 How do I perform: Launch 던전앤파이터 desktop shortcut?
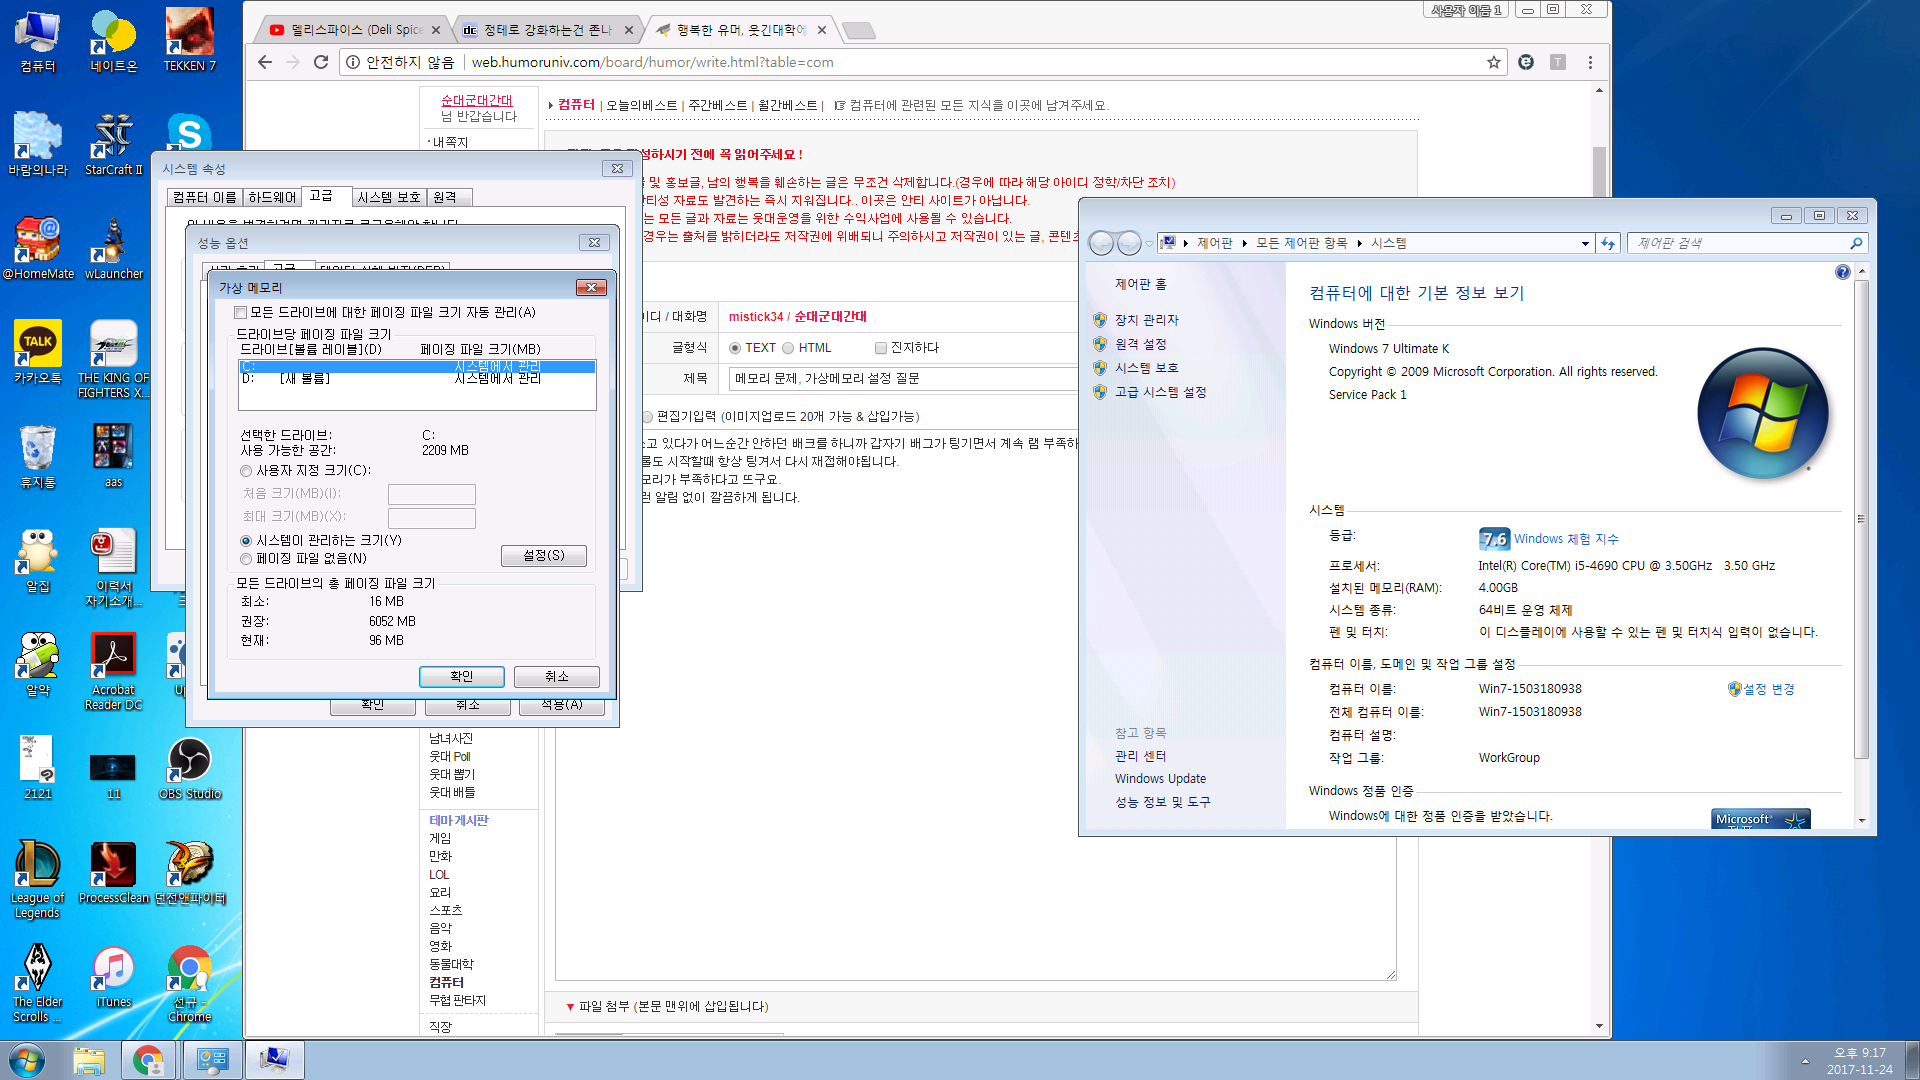[x=190, y=872]
